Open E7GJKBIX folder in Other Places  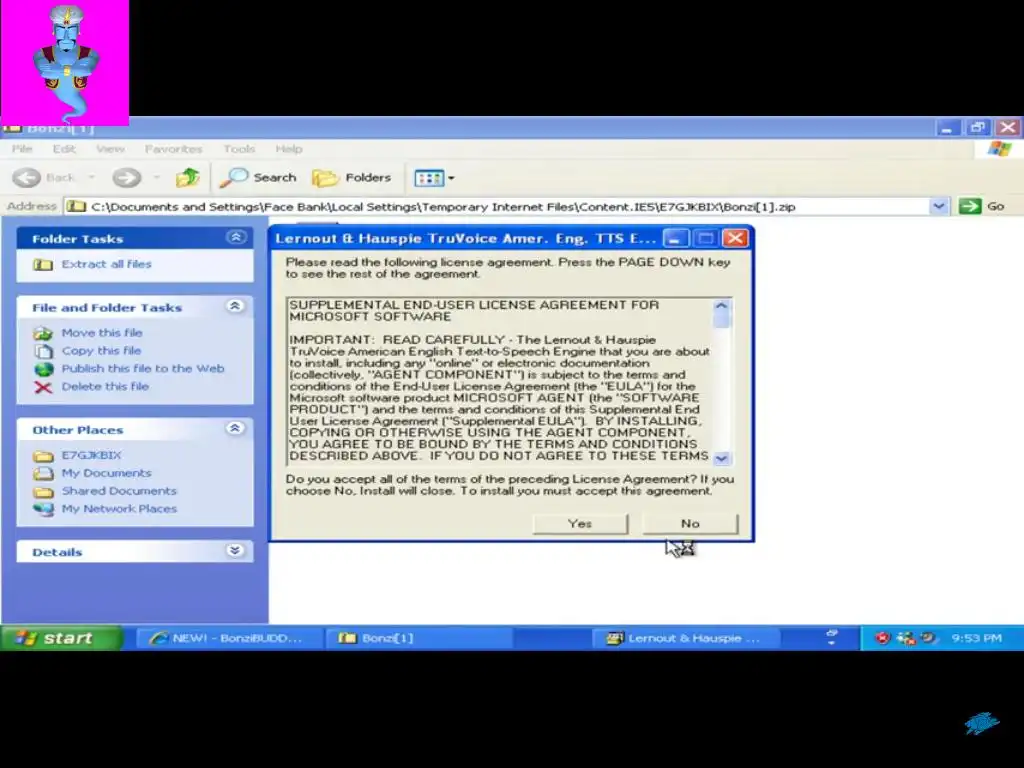(91, 455)
